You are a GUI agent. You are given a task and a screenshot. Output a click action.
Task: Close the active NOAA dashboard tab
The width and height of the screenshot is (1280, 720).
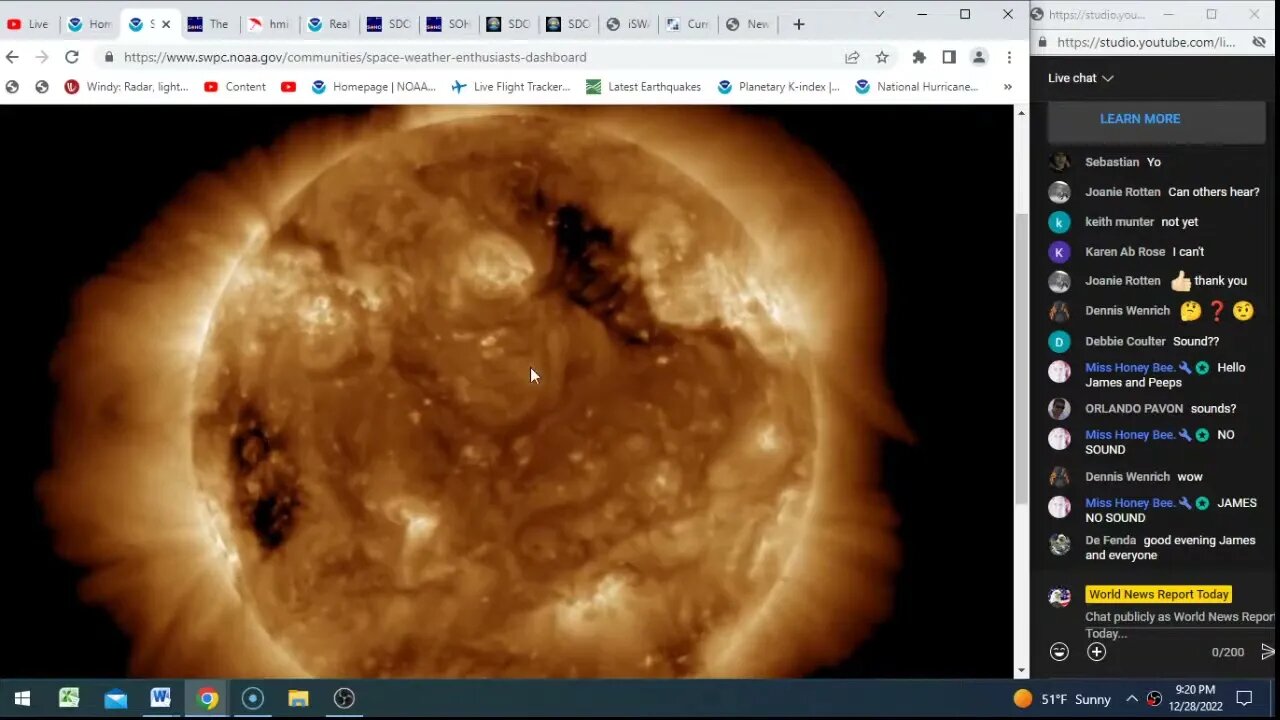[166, 24]
